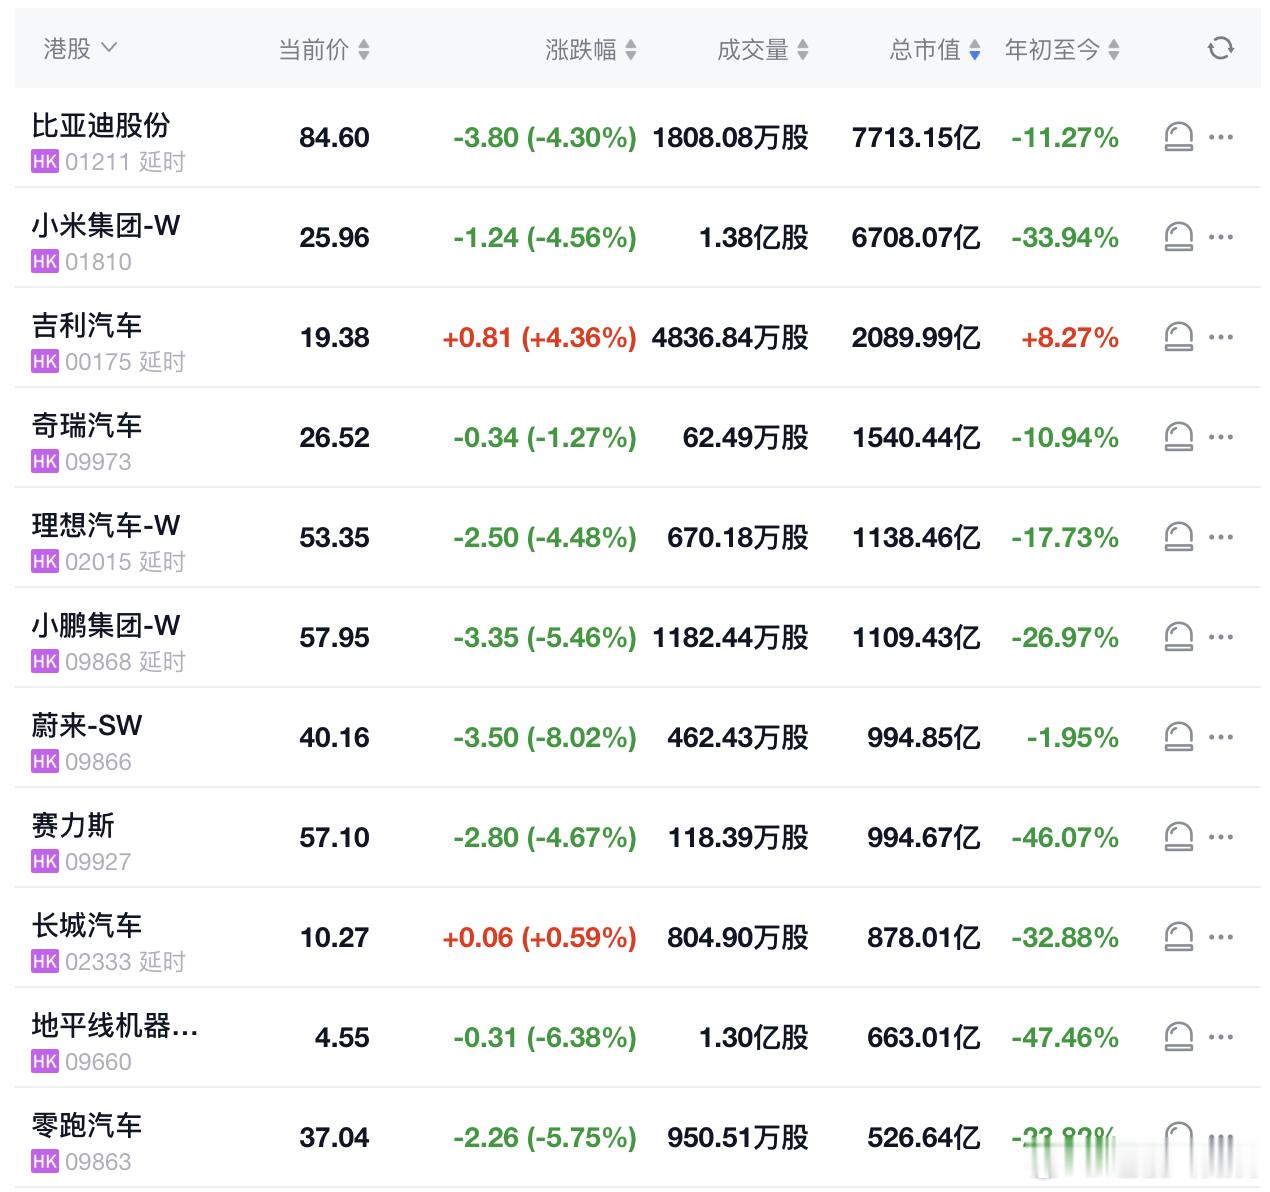Open more options for 赛力斯
1270x1192 pixels.
click(x=1221, y=837)
